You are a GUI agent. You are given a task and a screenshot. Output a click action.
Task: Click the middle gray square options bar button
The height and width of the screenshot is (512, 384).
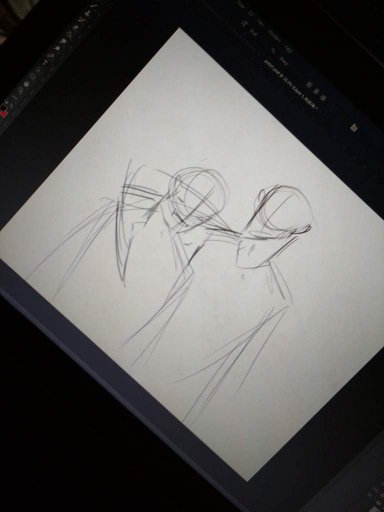[x=317, y=90]
